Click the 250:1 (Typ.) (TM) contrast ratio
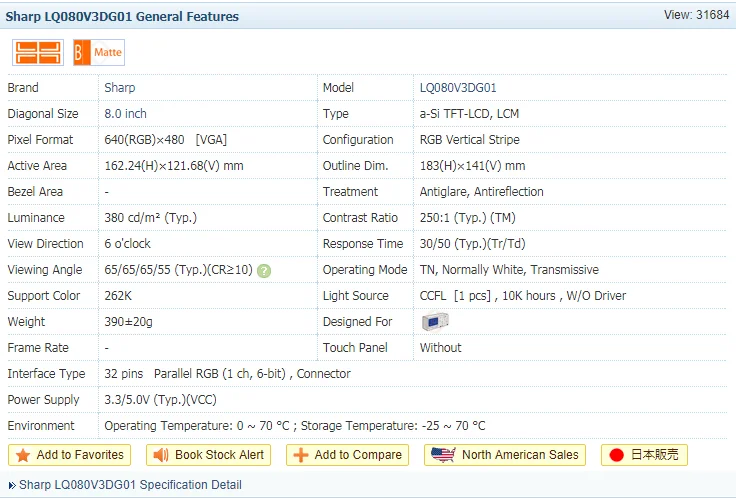 pos(468,218)
